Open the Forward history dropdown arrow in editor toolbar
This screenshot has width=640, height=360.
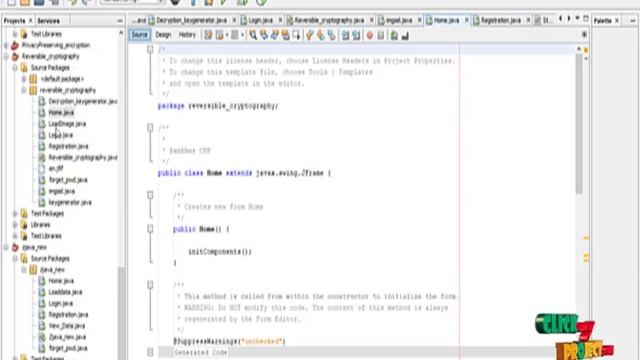tap(242, 36)
